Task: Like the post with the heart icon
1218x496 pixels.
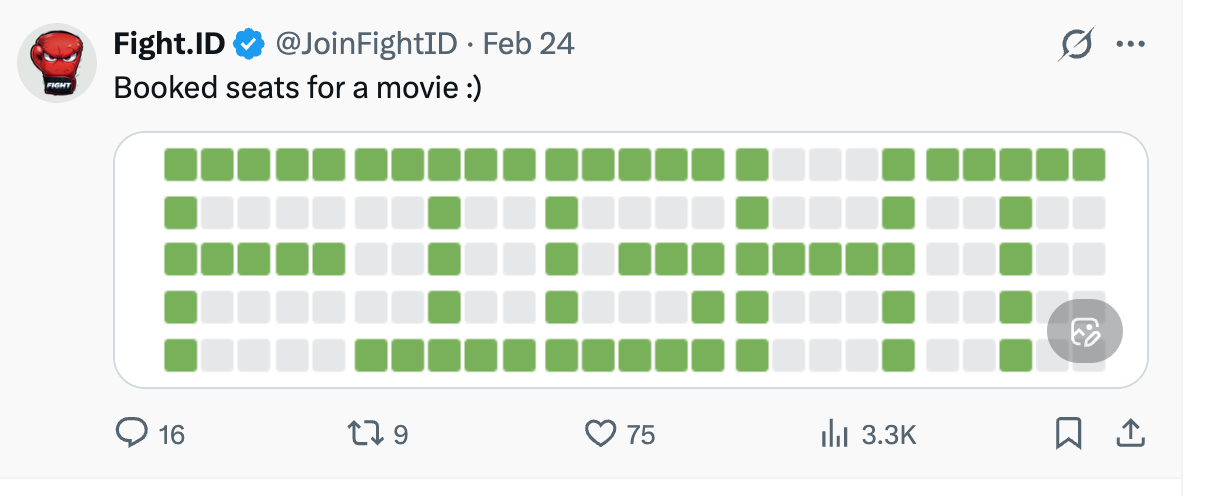Action: click(x=599, y=433)
